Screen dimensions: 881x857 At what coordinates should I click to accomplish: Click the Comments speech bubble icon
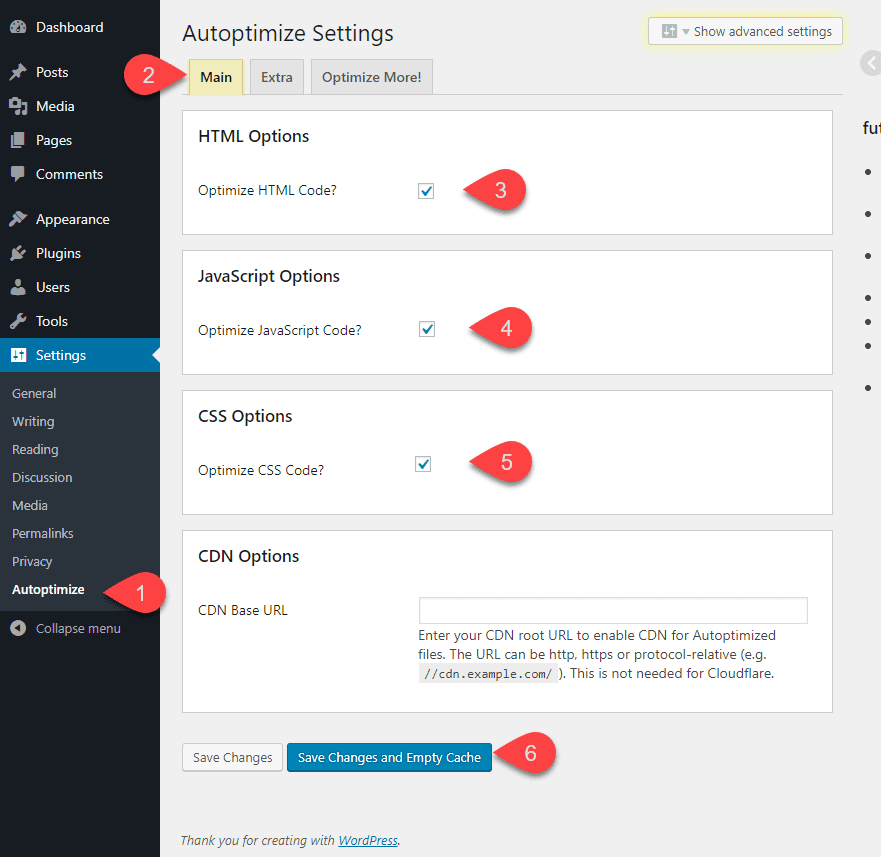(18, 174)
